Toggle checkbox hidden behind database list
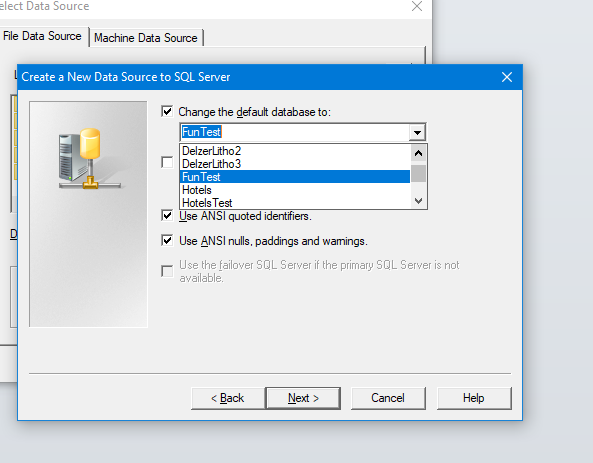 pyautogui.click(x=167, y=162)
